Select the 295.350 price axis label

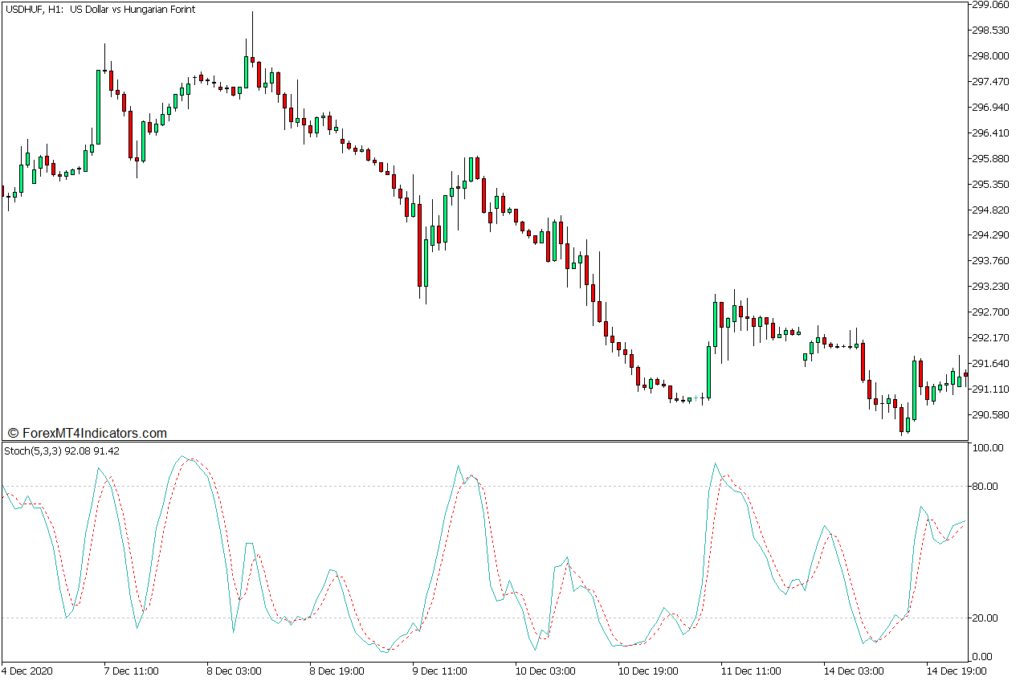[x=992, y=184]
